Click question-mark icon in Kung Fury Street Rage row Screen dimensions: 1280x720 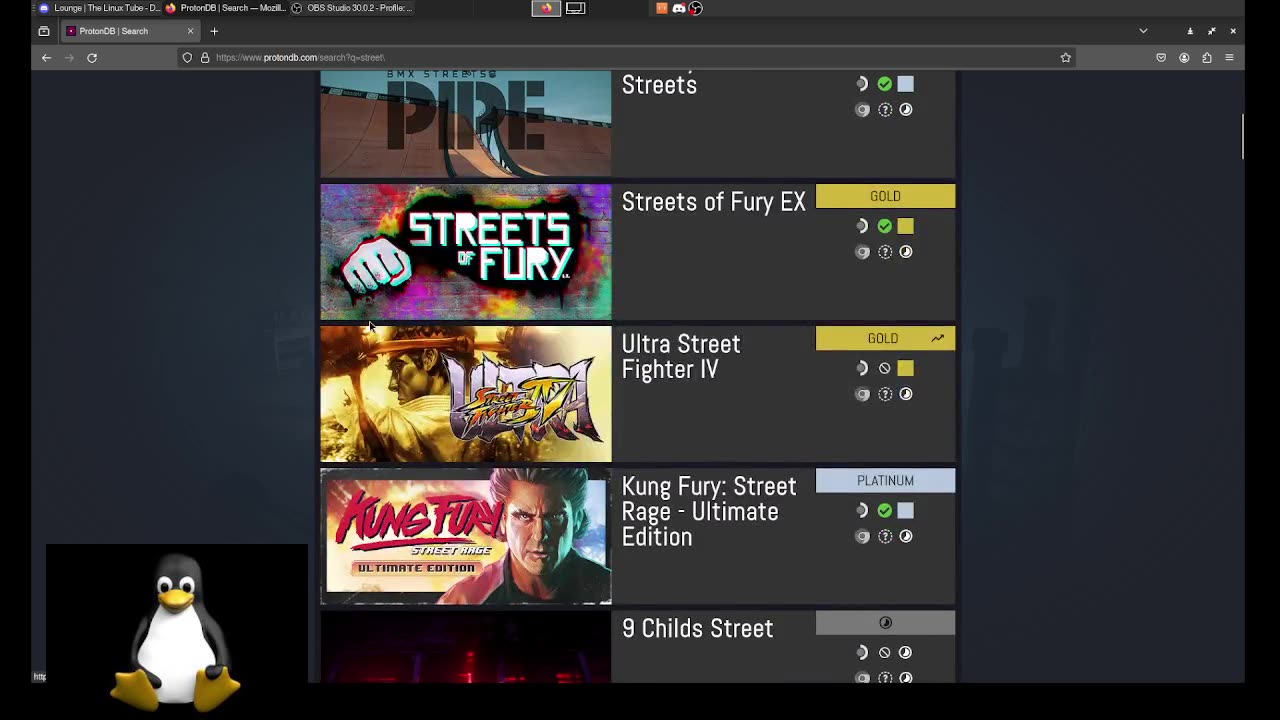tap(884, 536)
